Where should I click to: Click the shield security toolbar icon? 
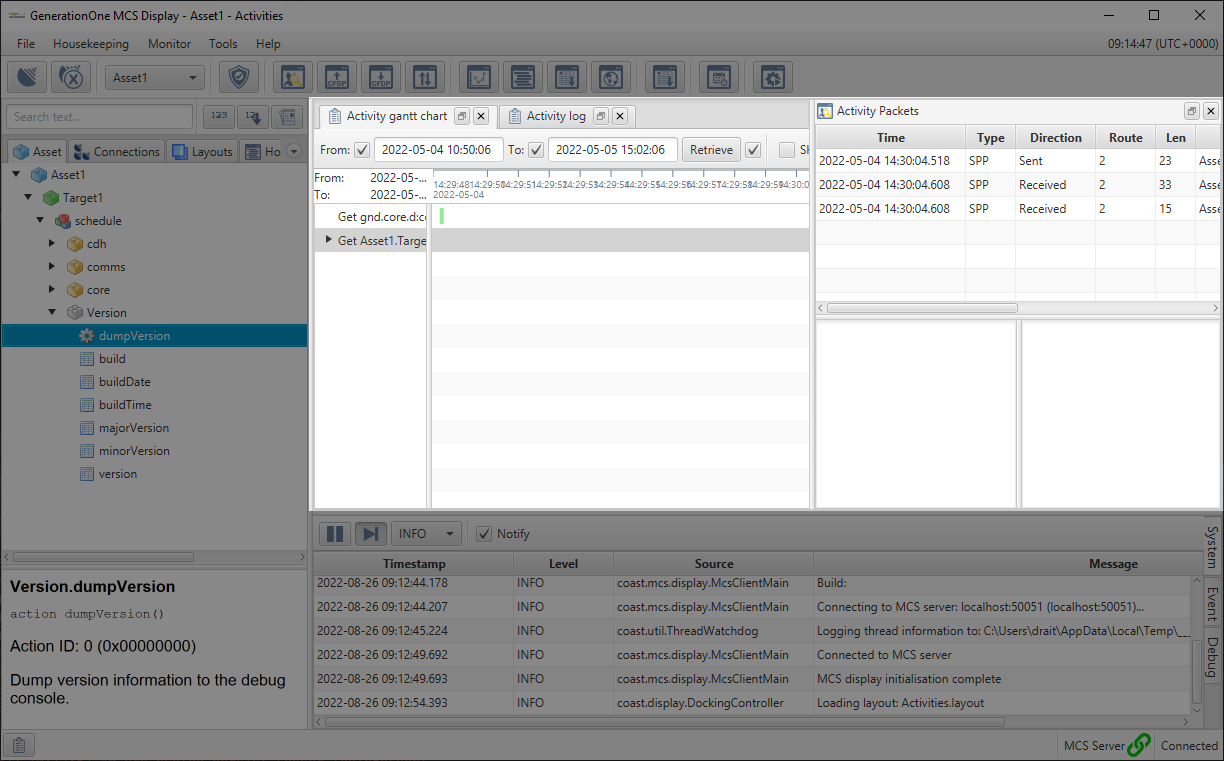click(x=238, y=77)
